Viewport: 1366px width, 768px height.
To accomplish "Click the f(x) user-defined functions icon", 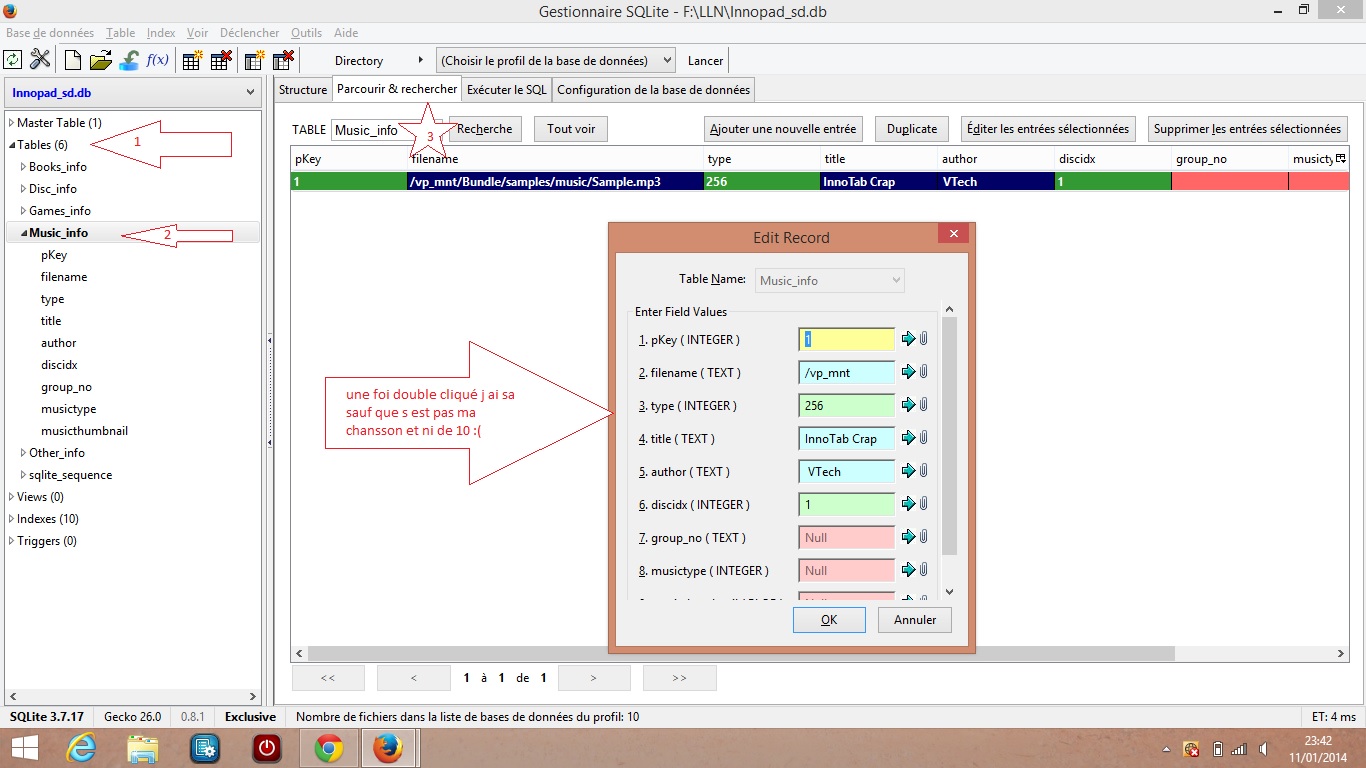I will pyautogui.click(x=157, y=60).
